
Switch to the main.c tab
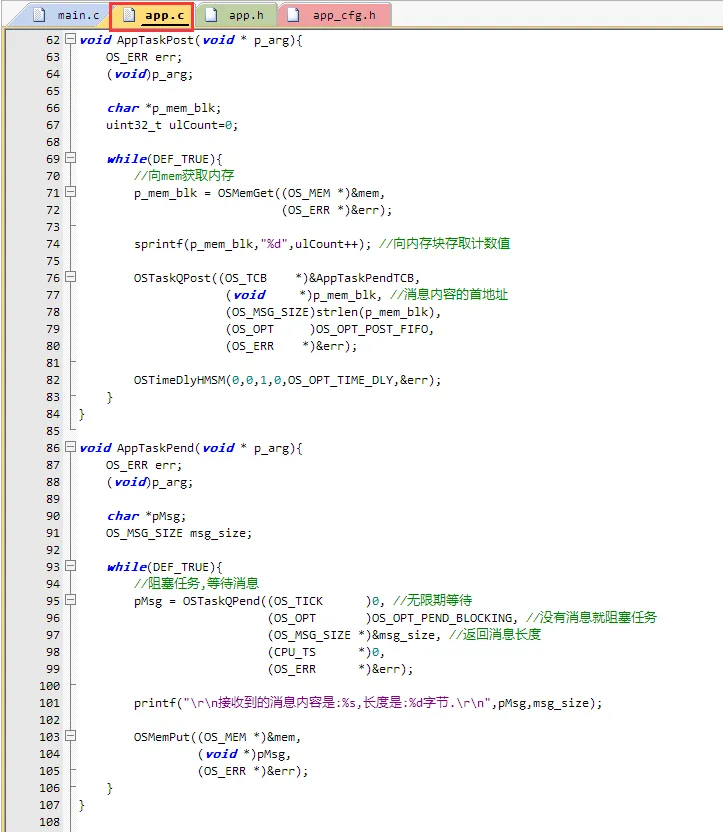77,15
